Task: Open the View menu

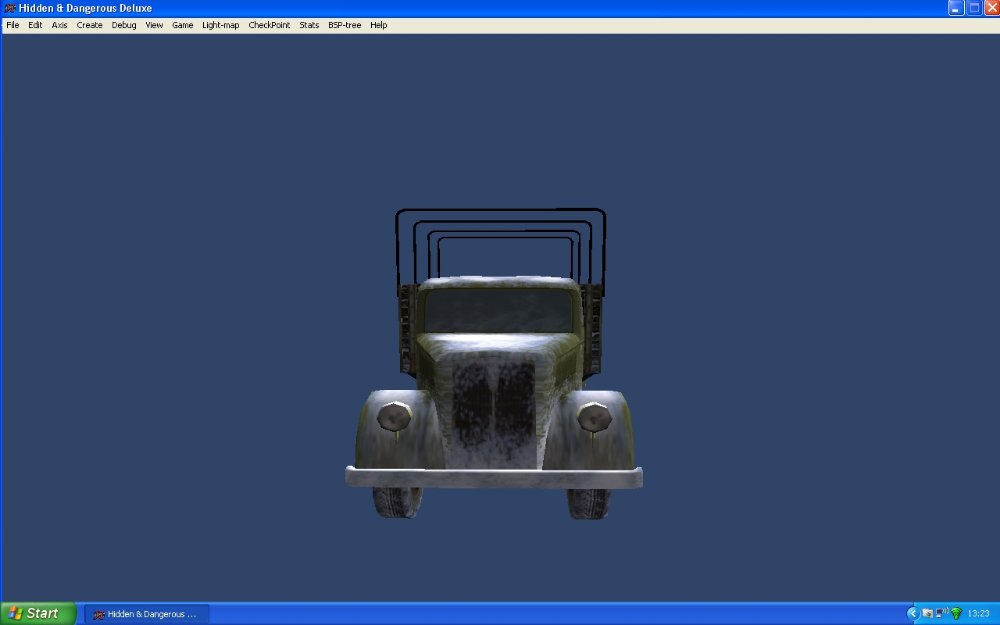Action: pyautogui.click(x=154, y=25)
